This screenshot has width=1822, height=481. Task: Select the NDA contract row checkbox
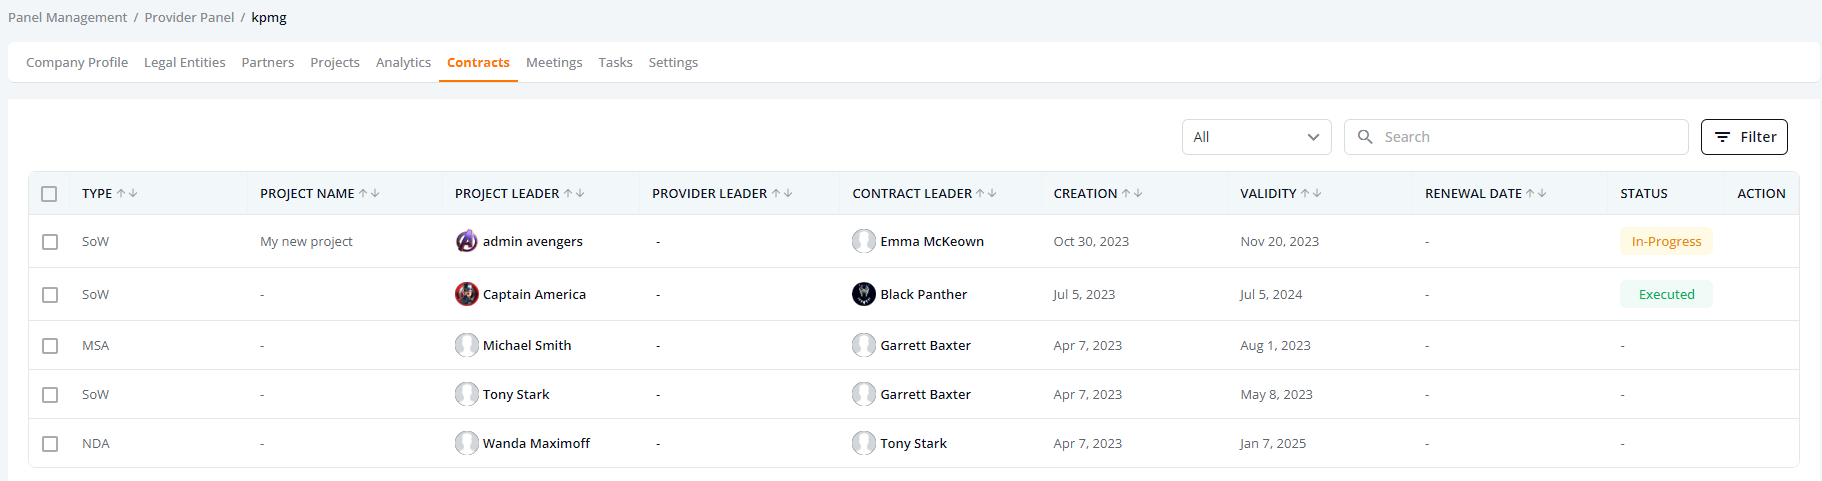[x=50, y=444]
